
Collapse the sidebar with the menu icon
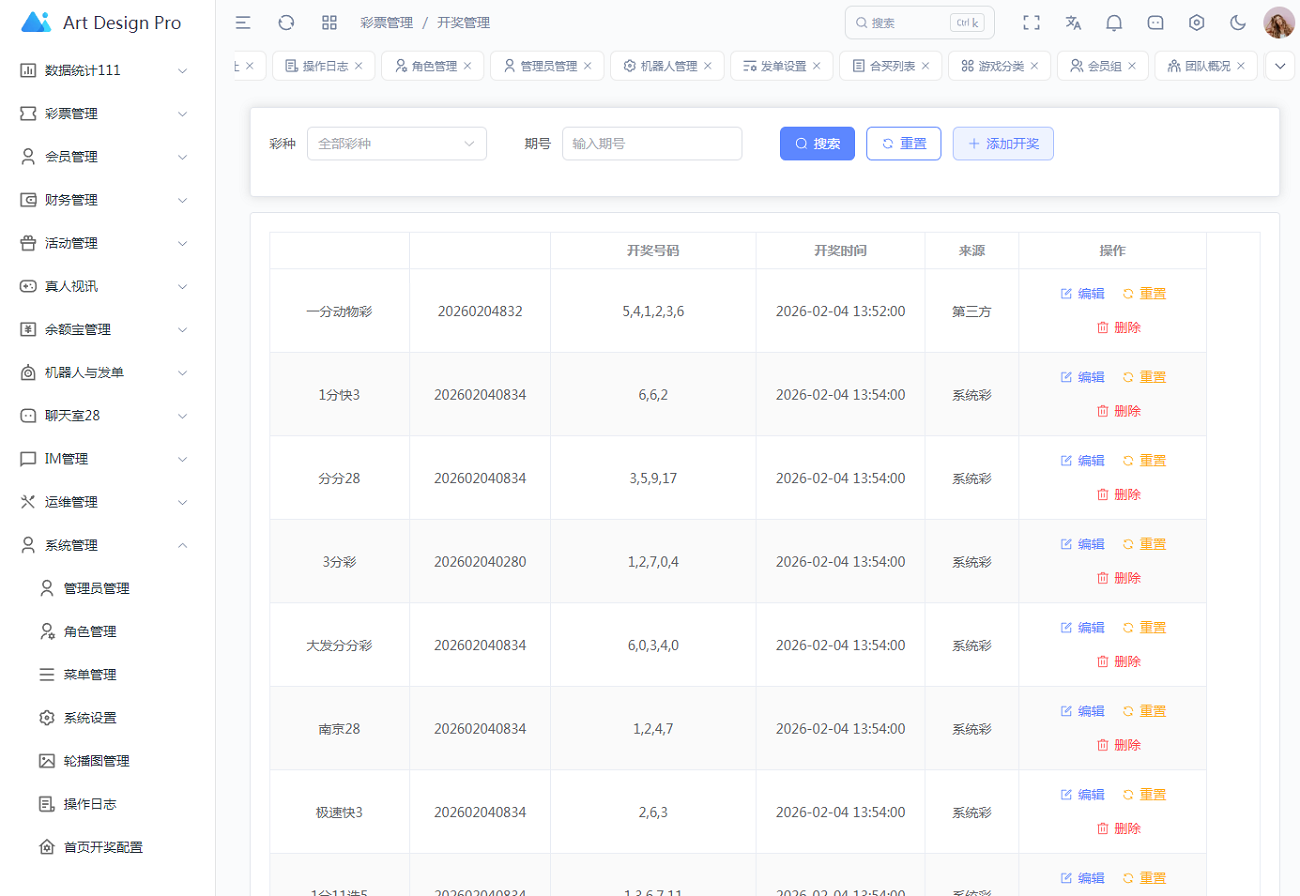(243, 23)
